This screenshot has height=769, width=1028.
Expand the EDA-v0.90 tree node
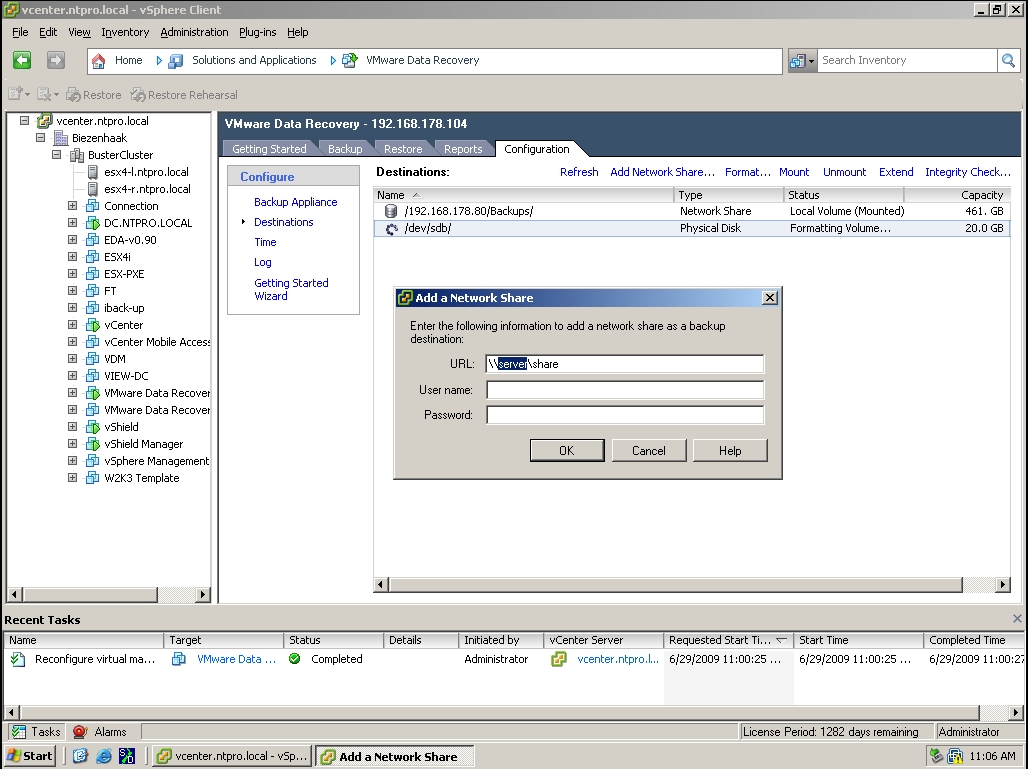(x=73, y=240)
